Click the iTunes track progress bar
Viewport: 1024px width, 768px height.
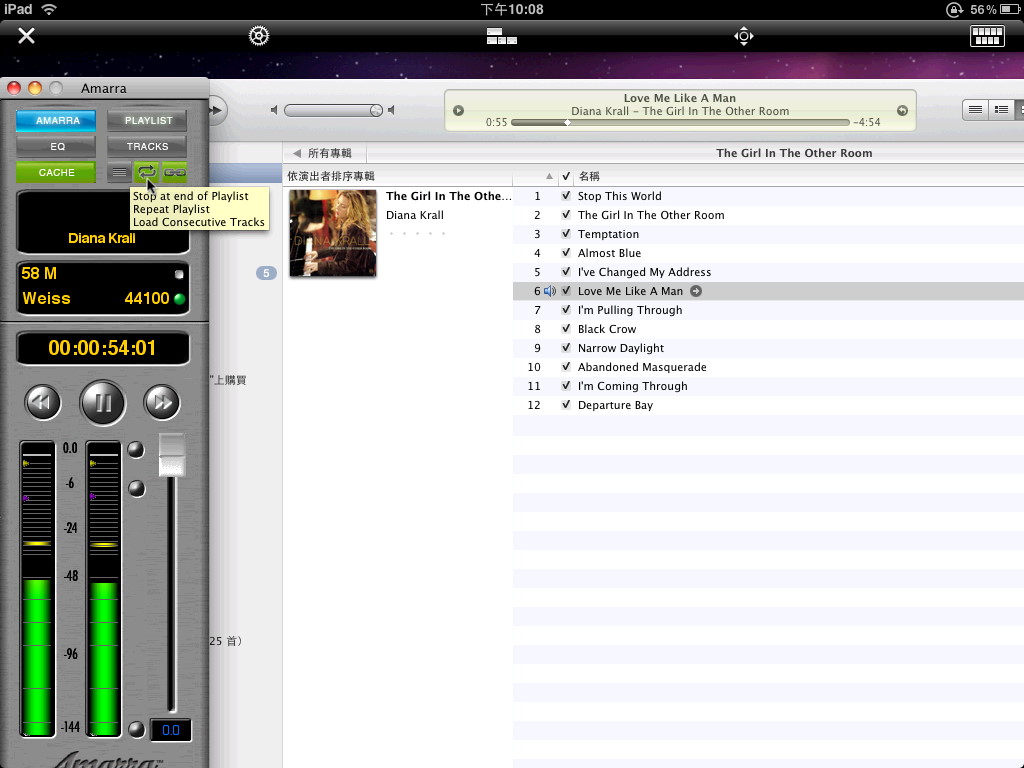click(680, 122)
